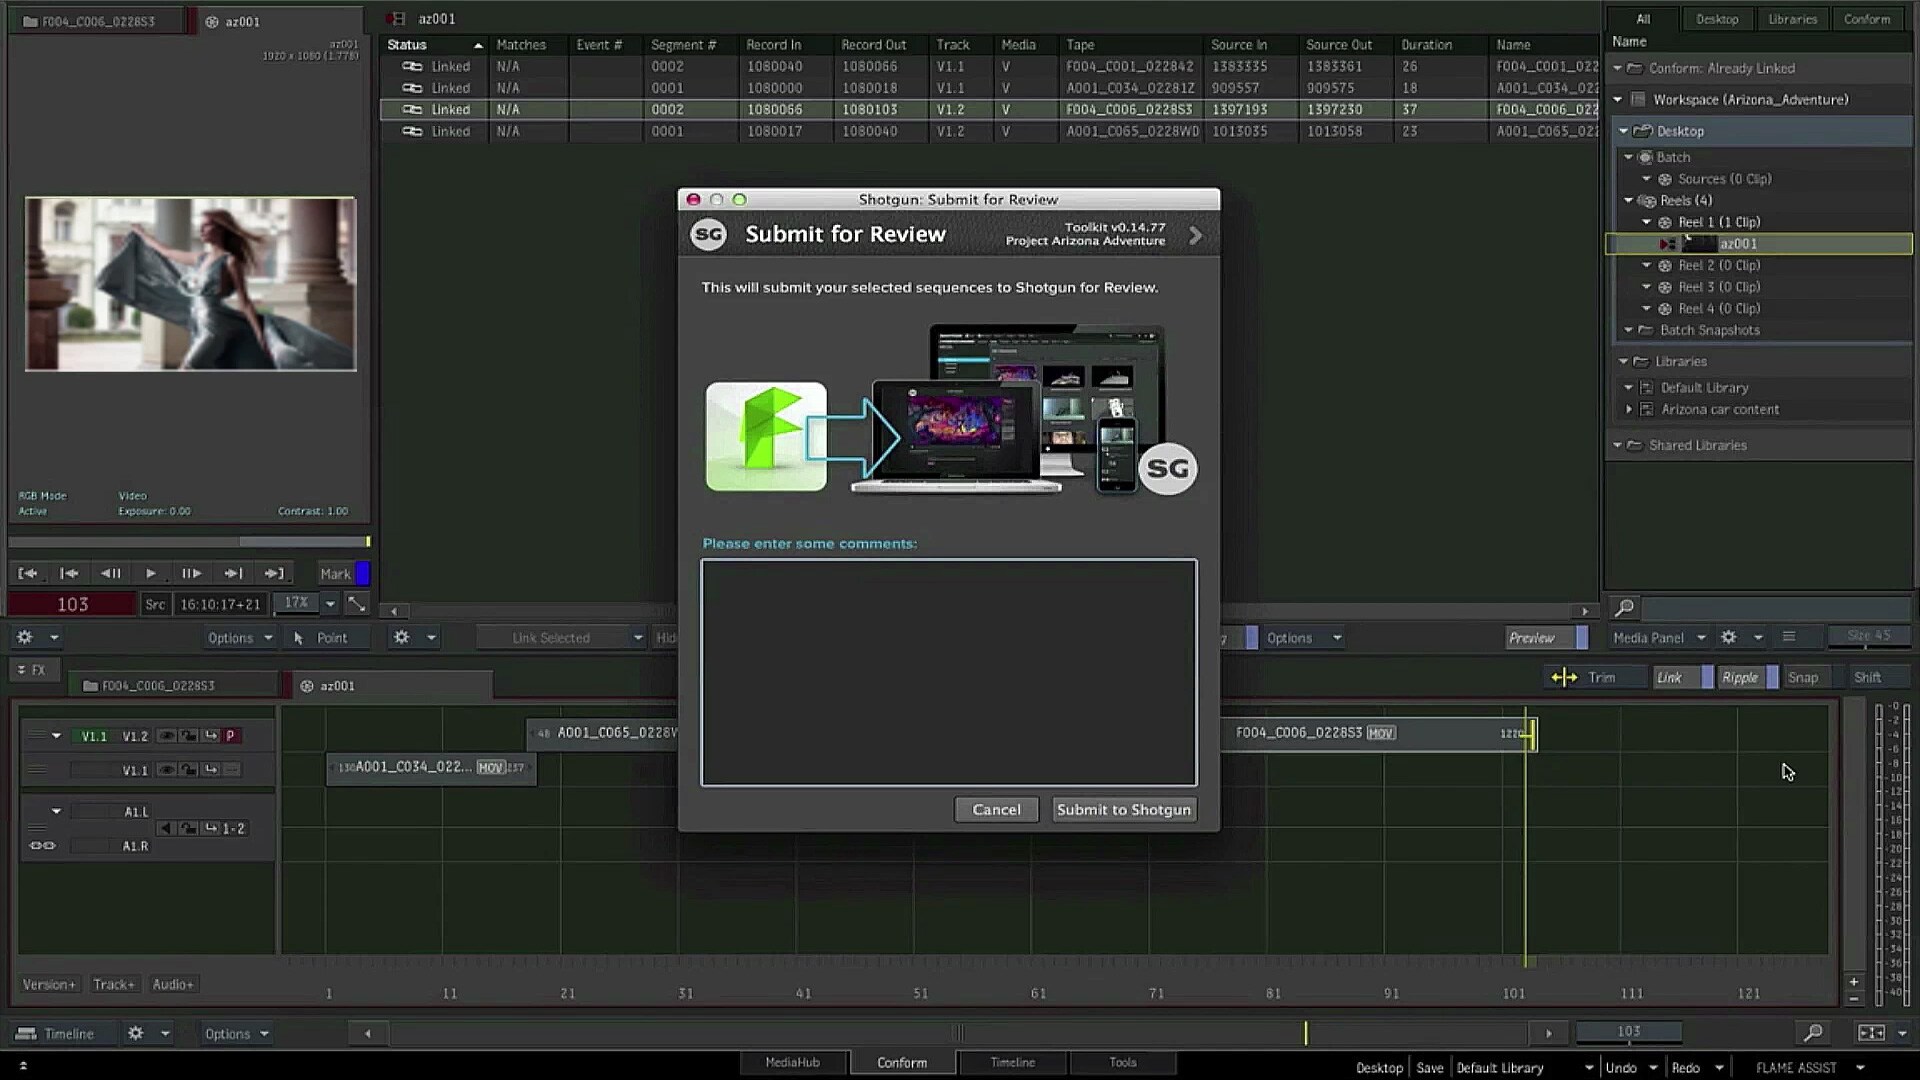Switch to bottom Timeline tab
Screen dimensions: 1920x1080
tap(1012, 1063)
